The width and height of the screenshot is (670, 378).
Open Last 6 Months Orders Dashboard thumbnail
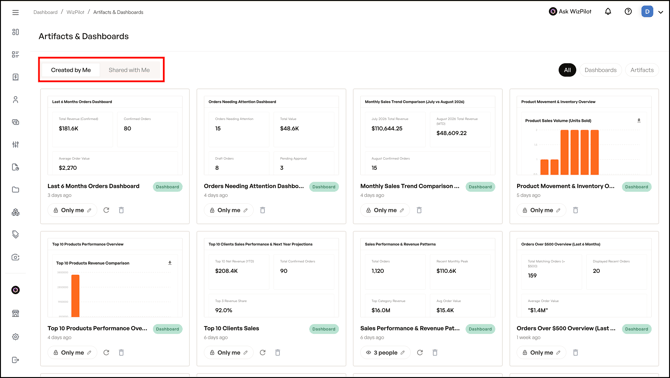click(x=115, y=135)
